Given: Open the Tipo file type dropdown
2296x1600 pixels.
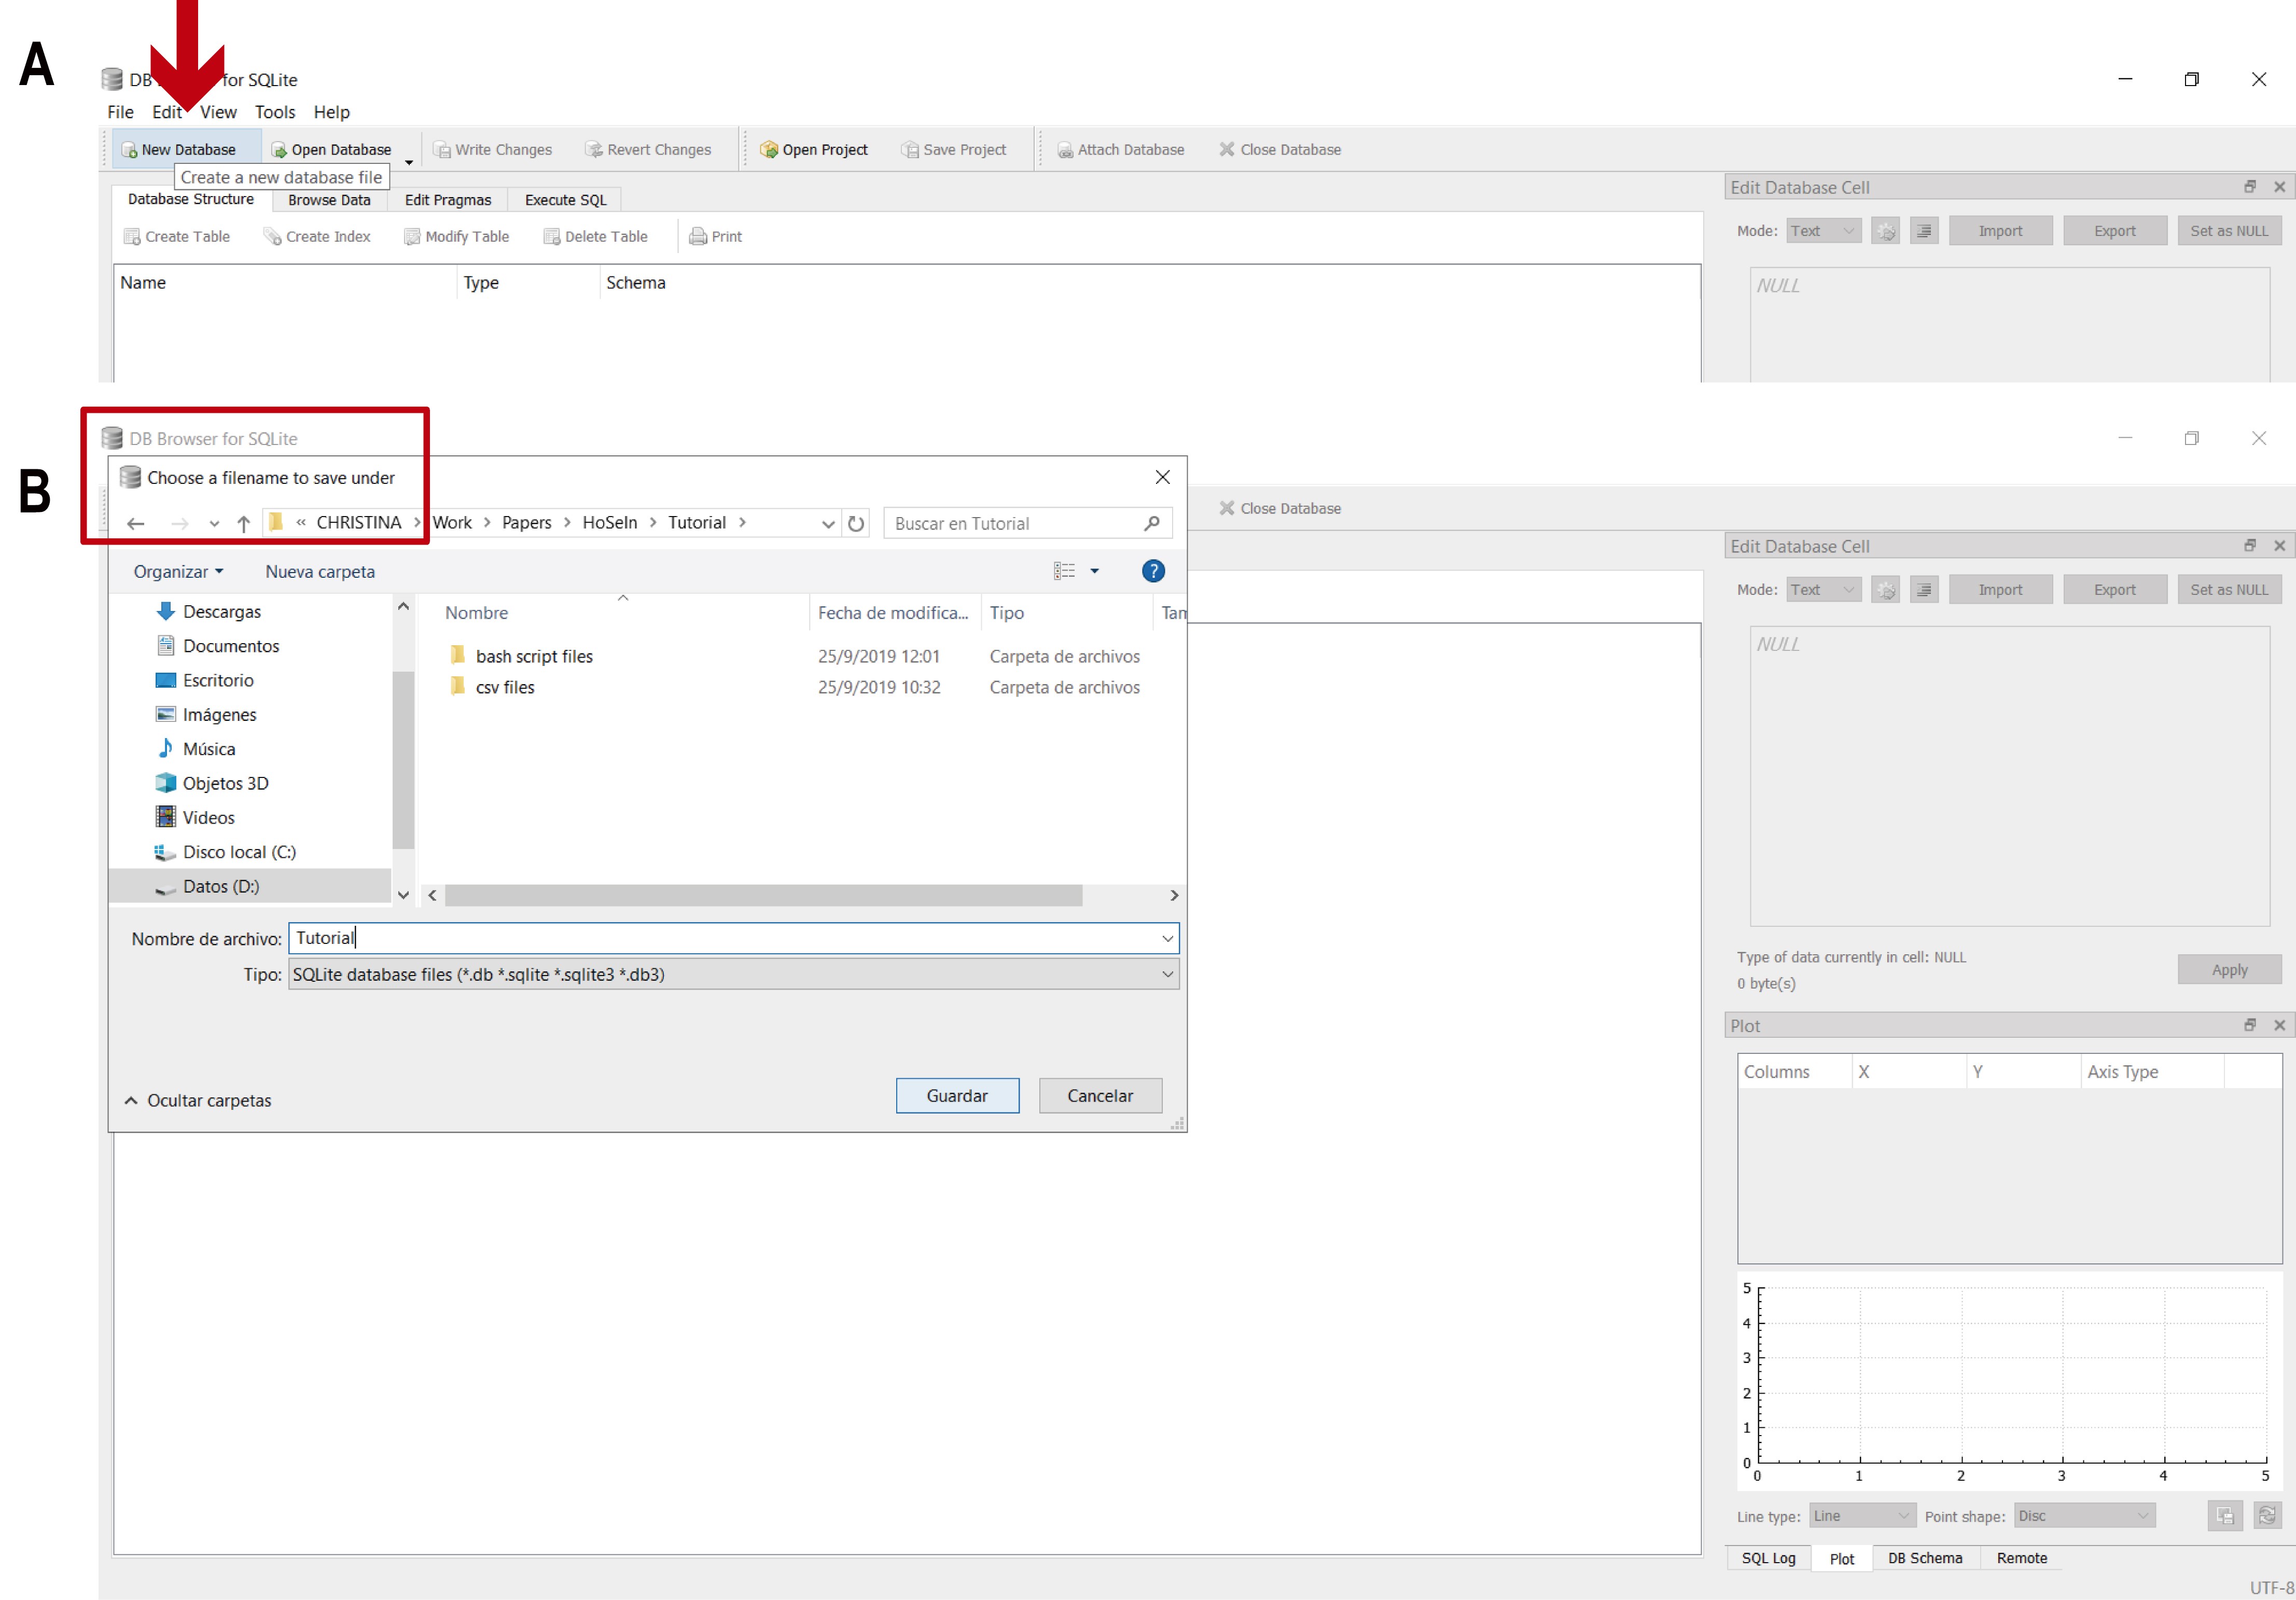Looking at the screenshot, I should coord(734,975).
